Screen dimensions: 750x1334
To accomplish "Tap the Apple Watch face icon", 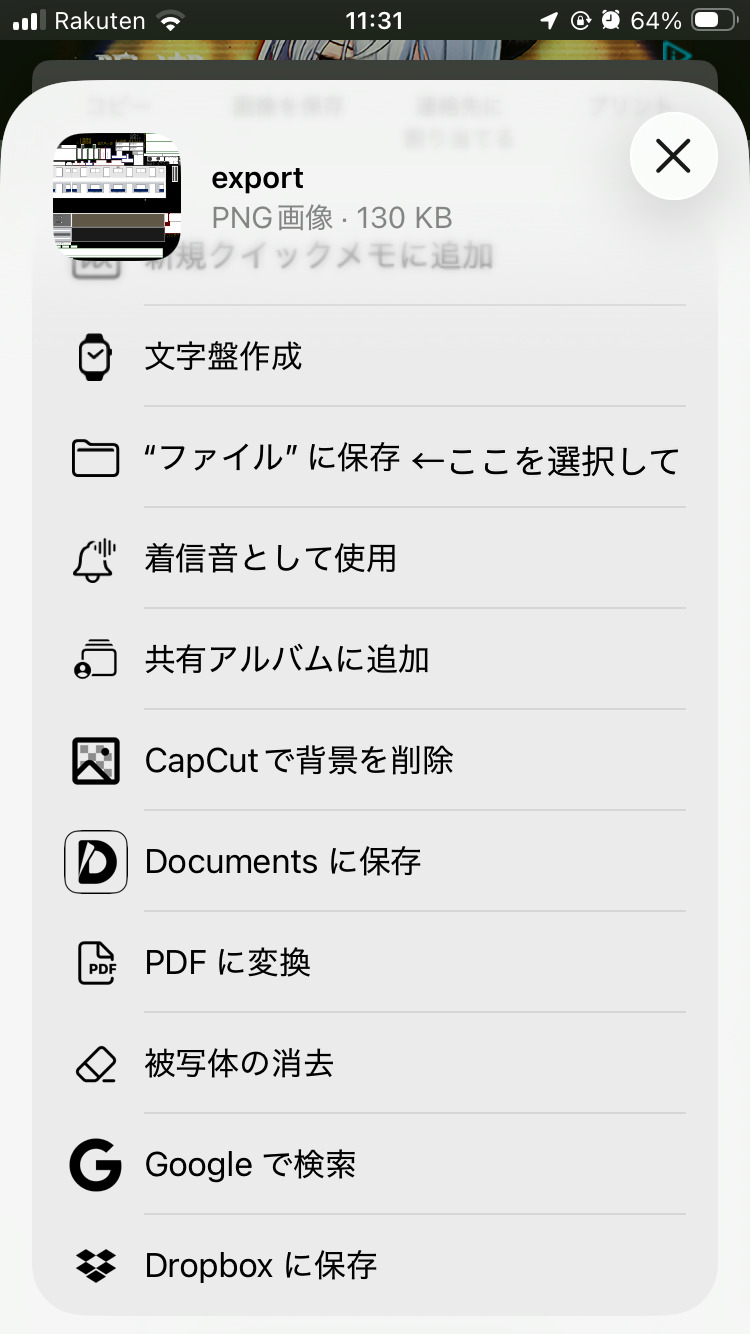I will (96, 357).
